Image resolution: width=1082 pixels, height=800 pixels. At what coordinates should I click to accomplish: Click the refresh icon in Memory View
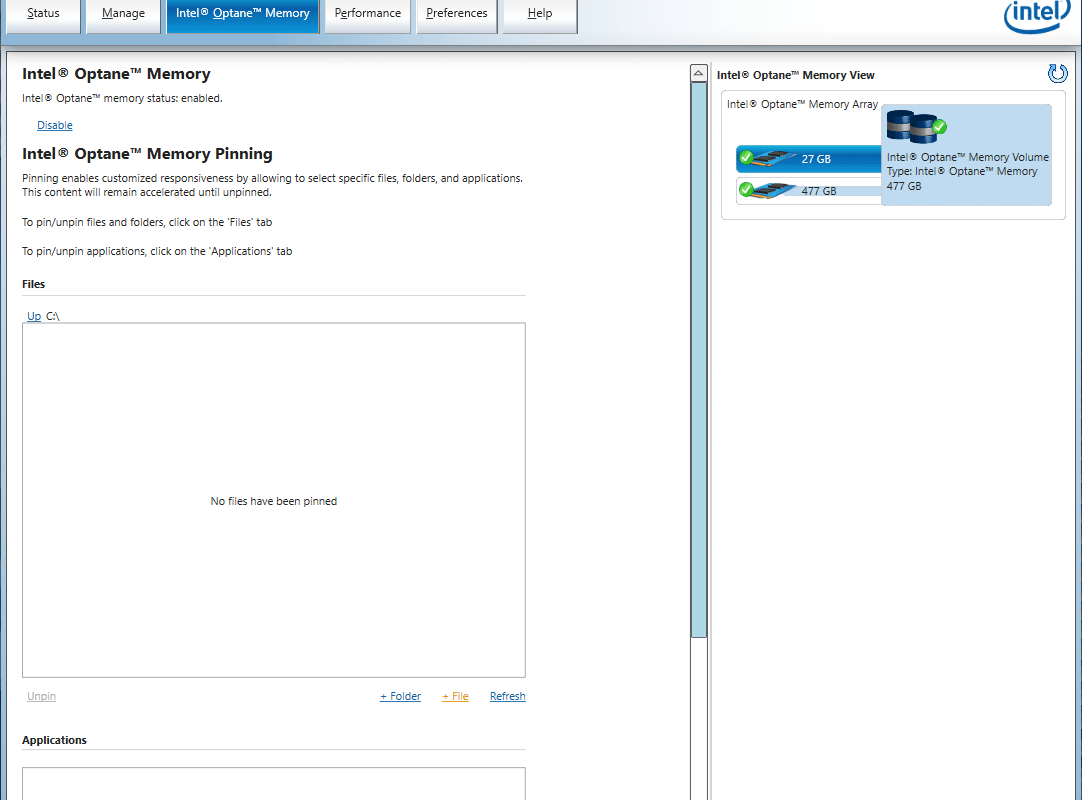click(x=1057, y=73)
